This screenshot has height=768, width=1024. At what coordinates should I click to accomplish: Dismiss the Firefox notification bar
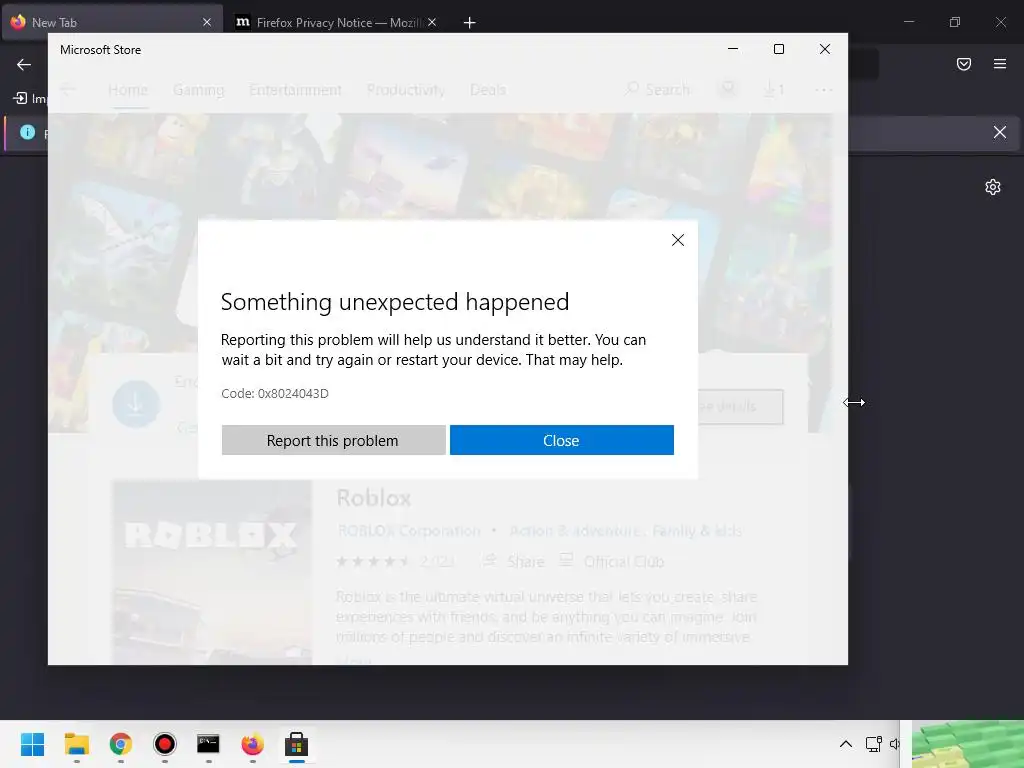pos(1000,132)
